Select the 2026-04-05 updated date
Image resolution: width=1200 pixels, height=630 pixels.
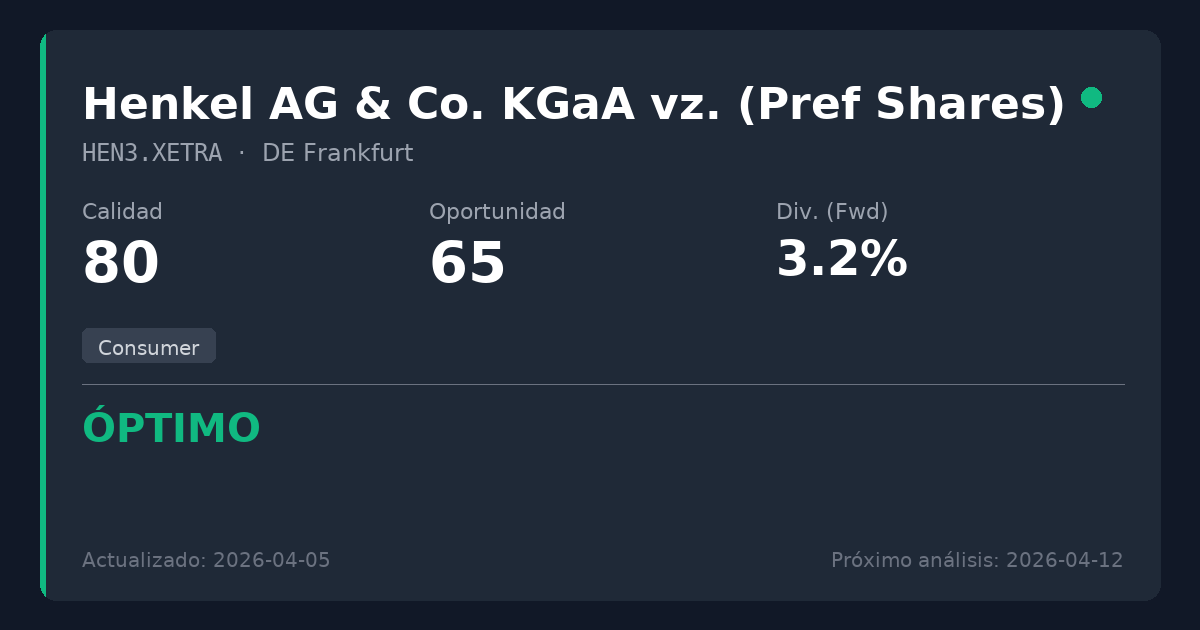pyautogui.click(x=271, y=560)
